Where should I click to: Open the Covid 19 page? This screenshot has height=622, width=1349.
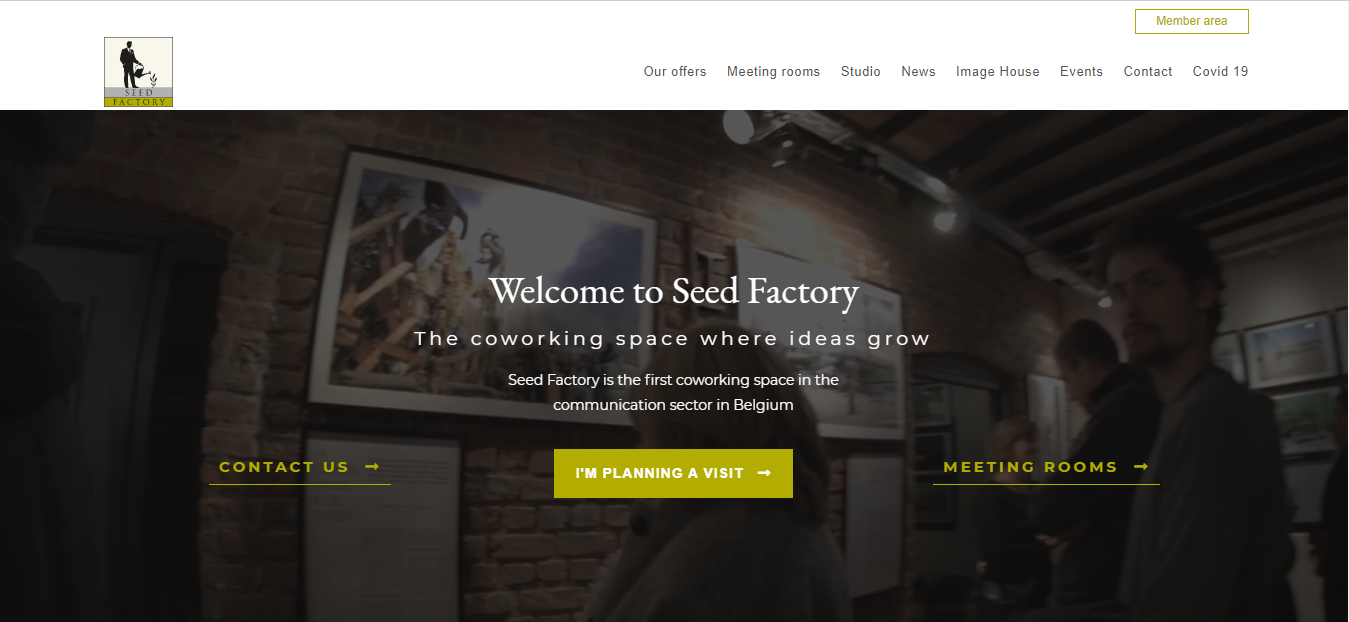1220,72
